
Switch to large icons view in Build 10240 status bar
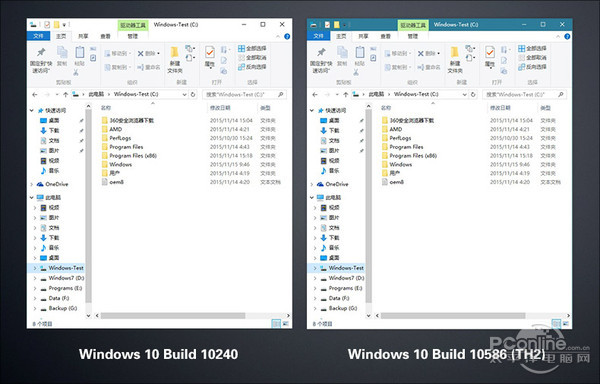(x=285, y=324)
